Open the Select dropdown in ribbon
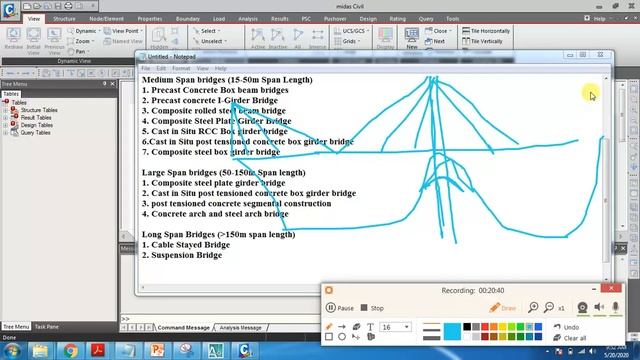640x360 pixels. 207,31
